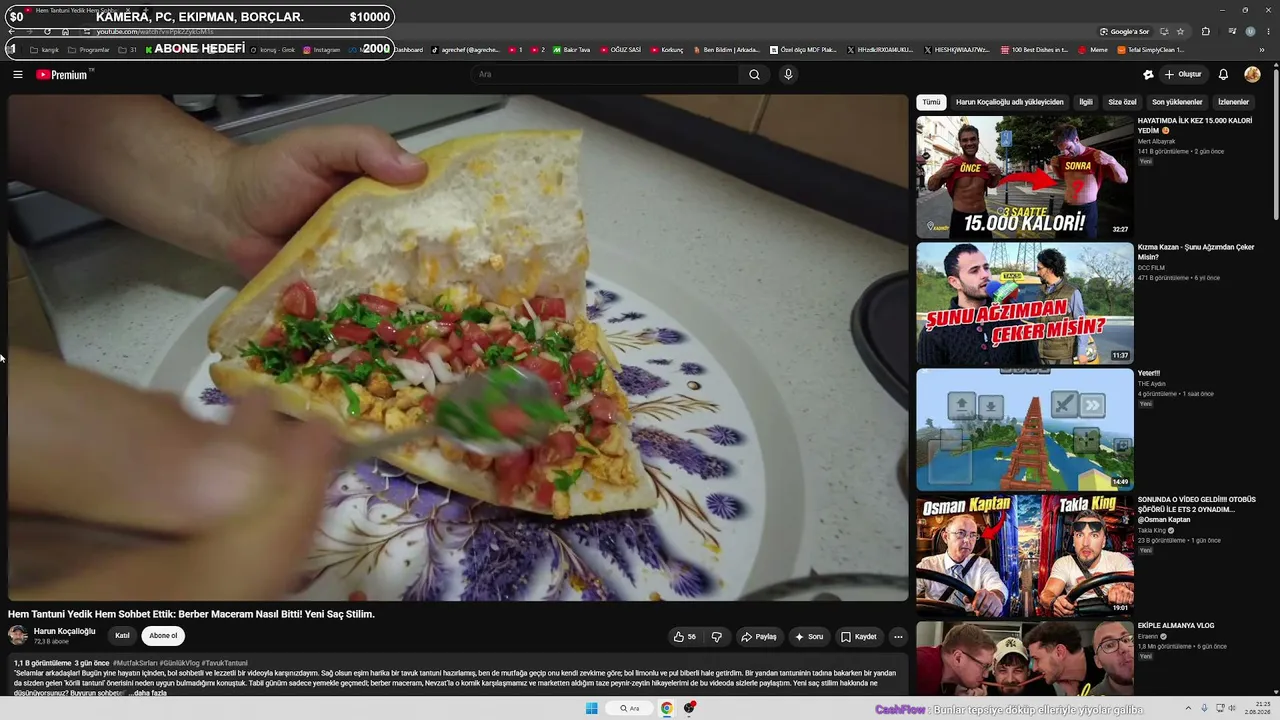The width and height of the screenshot is (1280, 720).
Task: Open the Chrome three-dot menu
Action: 1268,31
